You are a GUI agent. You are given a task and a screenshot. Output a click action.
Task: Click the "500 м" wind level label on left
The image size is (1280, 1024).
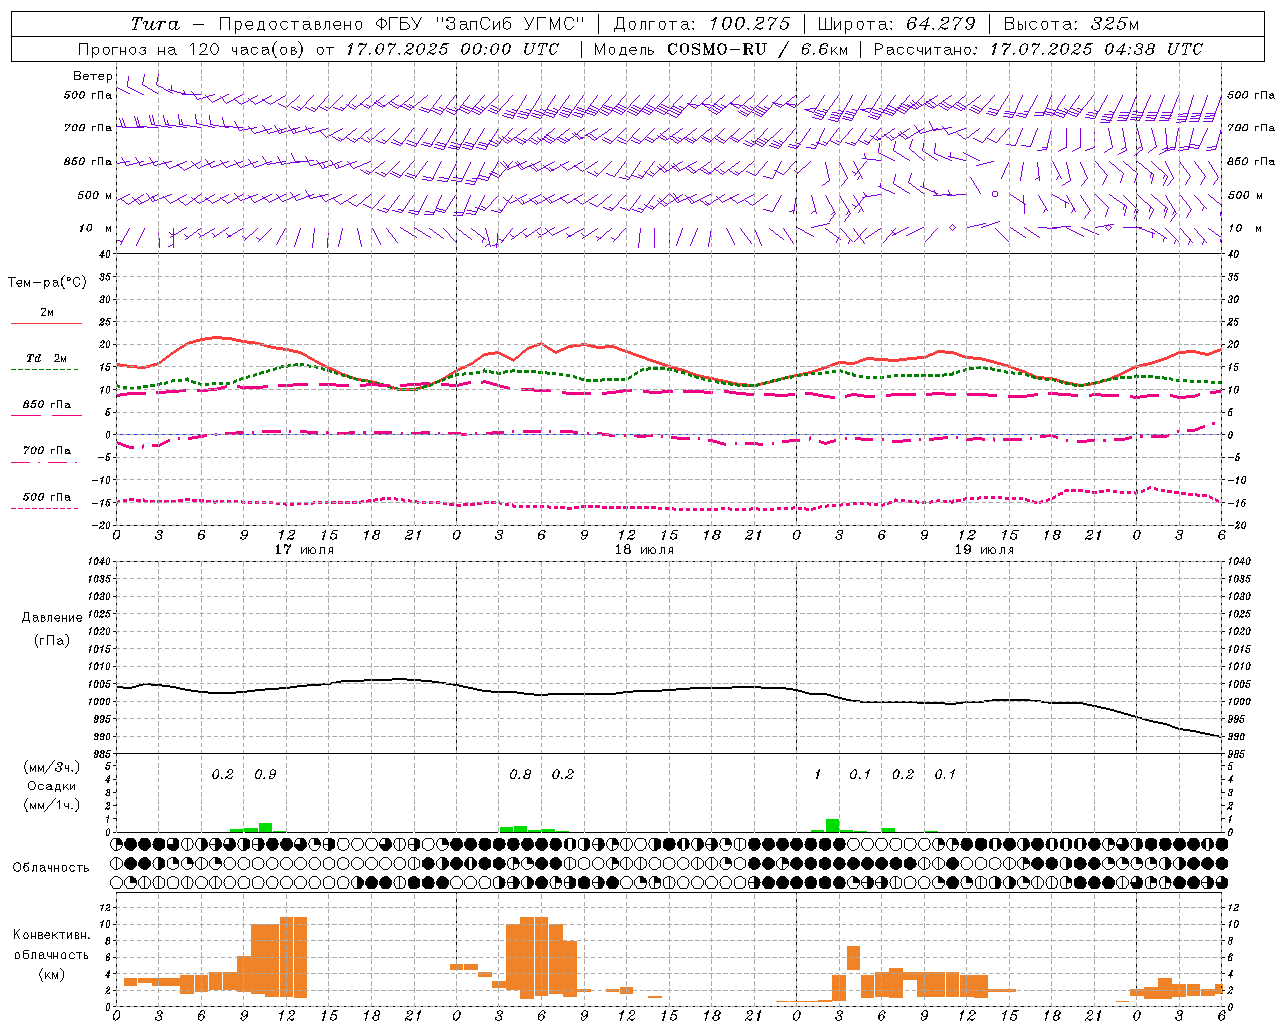click(x=95, y=195)
